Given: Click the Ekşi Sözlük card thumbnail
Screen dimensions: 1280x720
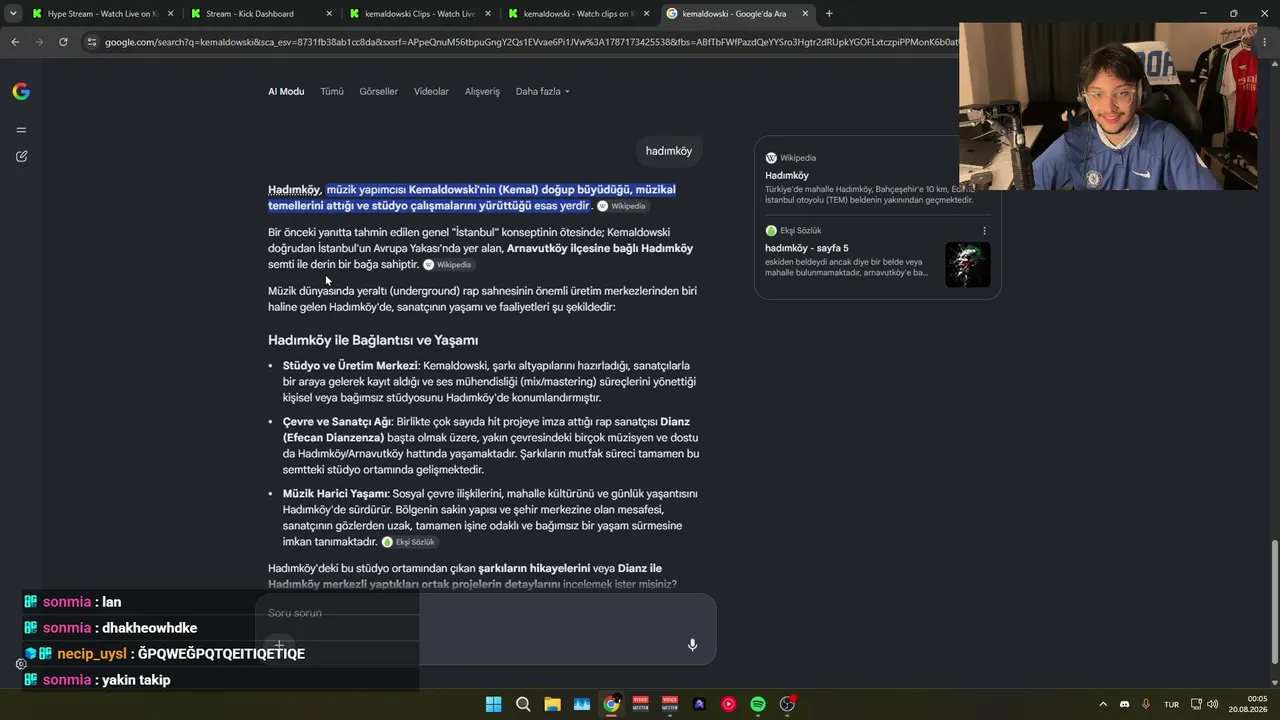Looking at the screenshot, I should tap(968, 265).
